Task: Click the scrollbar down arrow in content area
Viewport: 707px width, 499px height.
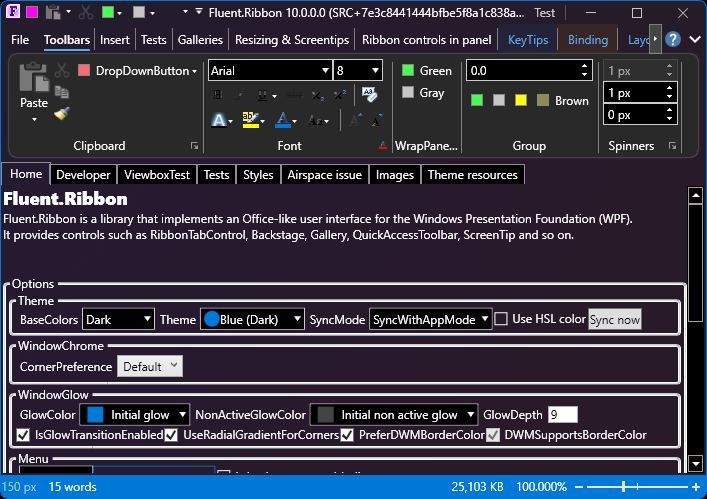Action: (695, 463)
